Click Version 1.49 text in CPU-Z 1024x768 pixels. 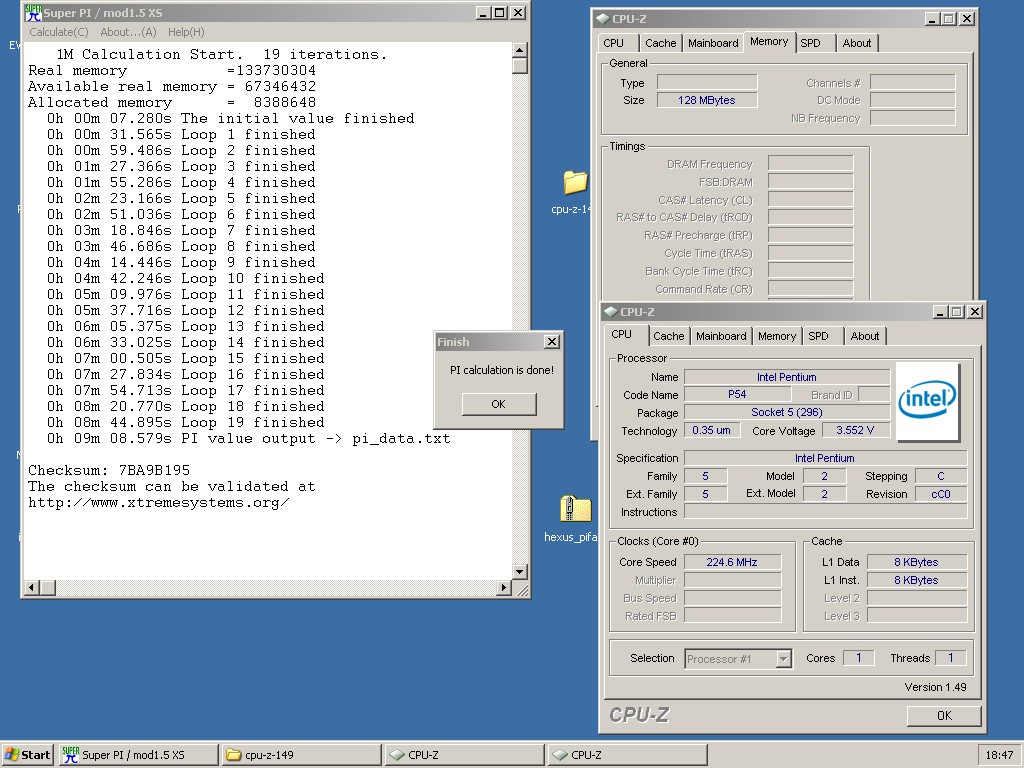pyautogui.click(x=935, y=687)
